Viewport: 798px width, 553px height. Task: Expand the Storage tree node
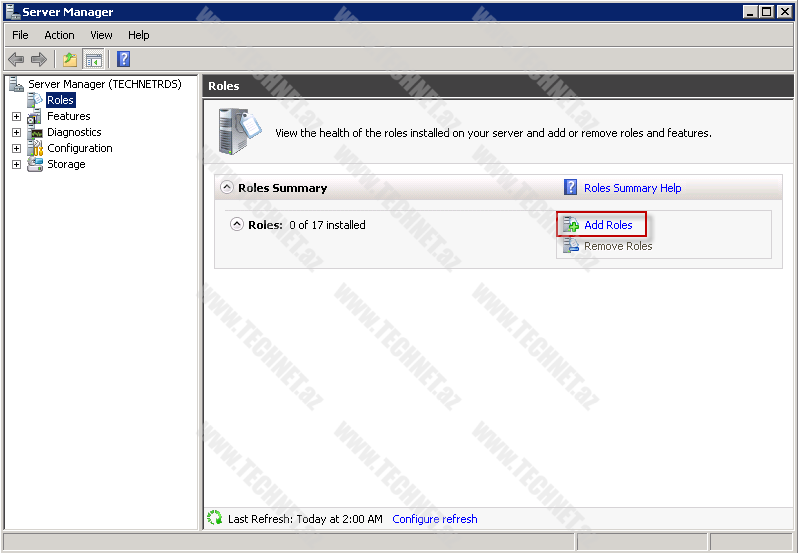pos(16,164)
